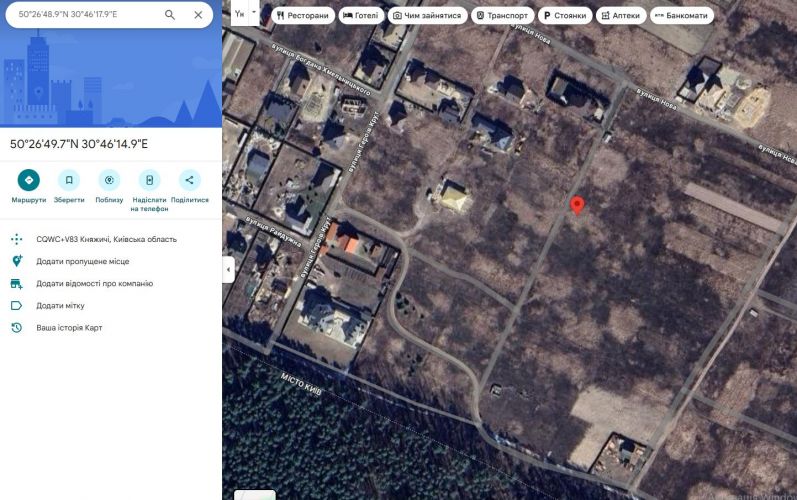Filter map by Готелі

click(361, 16)
